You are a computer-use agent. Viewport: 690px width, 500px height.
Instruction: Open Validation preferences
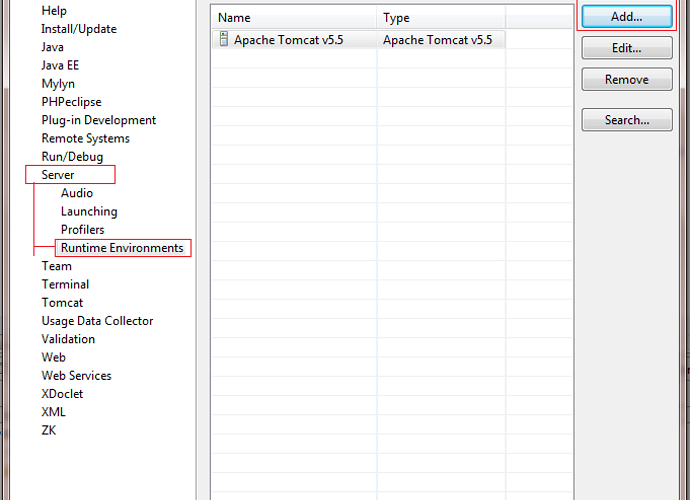[x=68, y=339]
